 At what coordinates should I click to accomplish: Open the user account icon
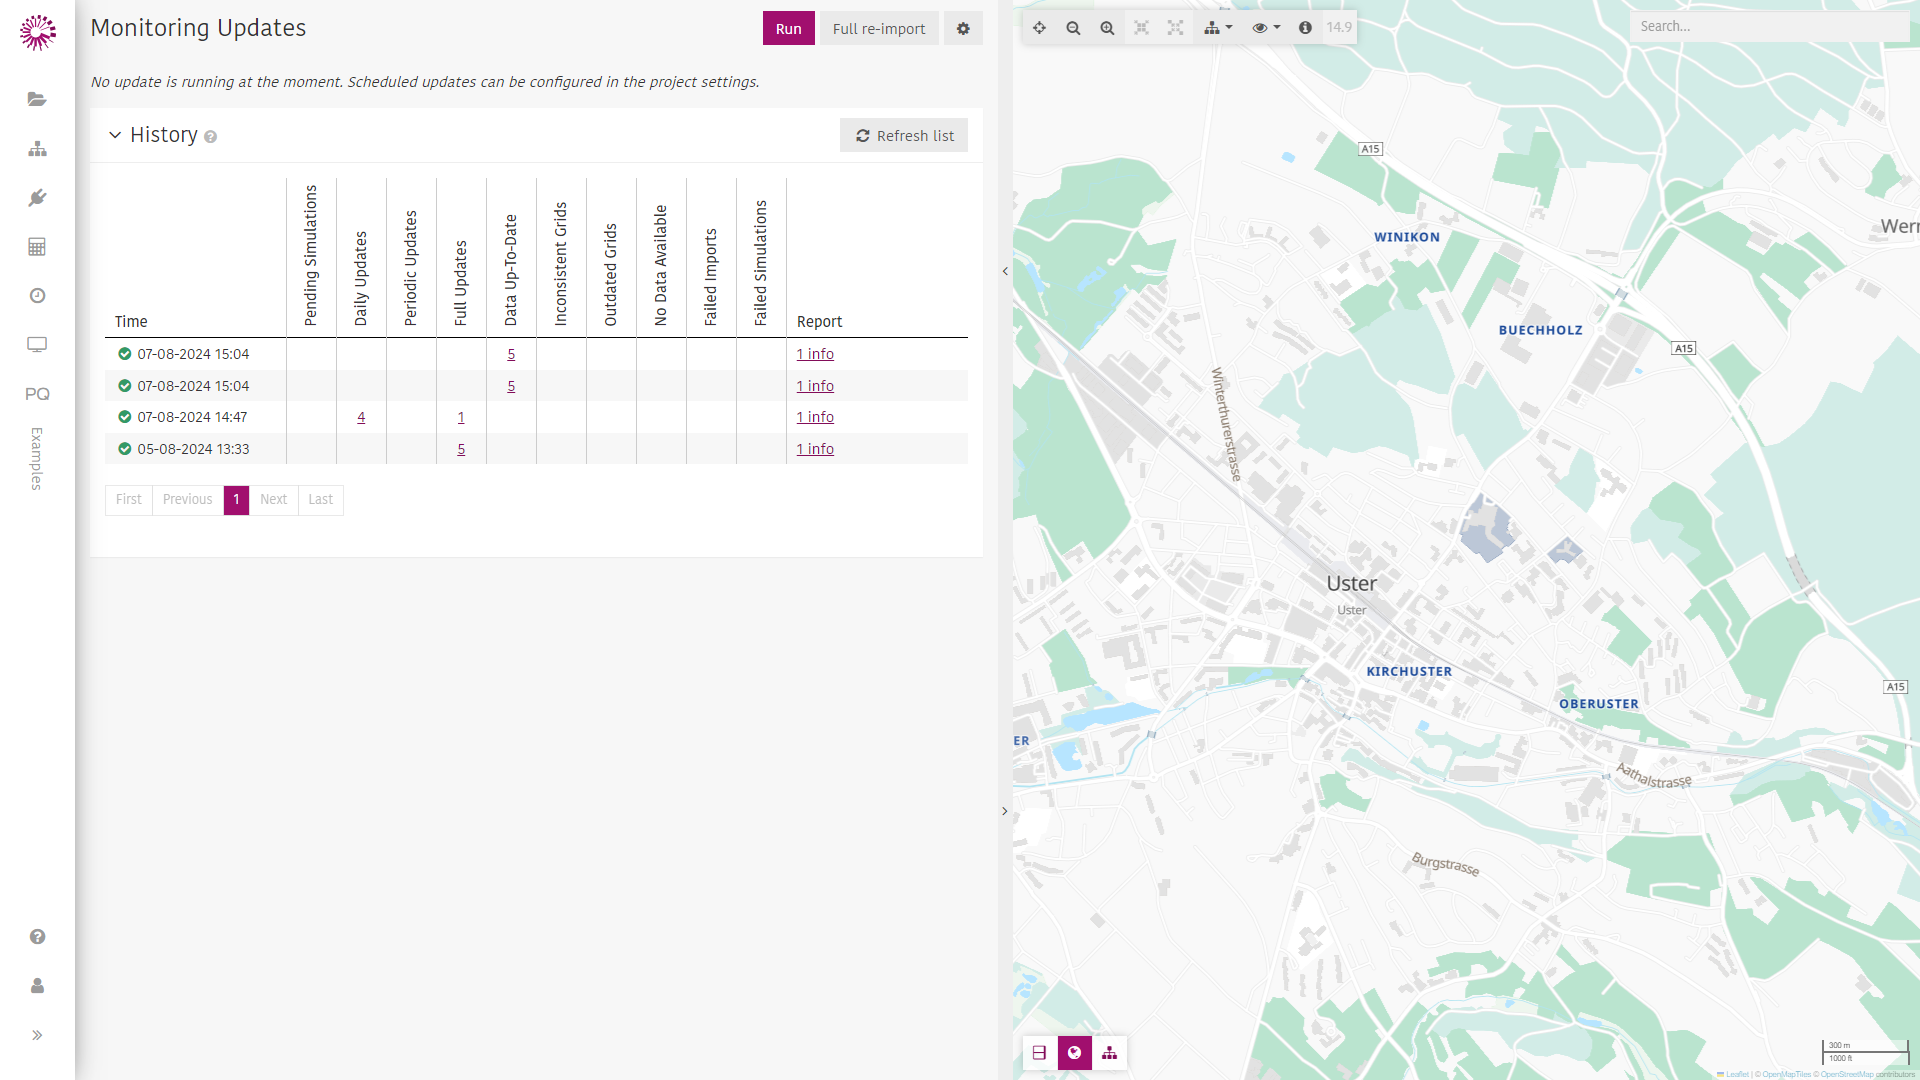click(x=37, y=986)
